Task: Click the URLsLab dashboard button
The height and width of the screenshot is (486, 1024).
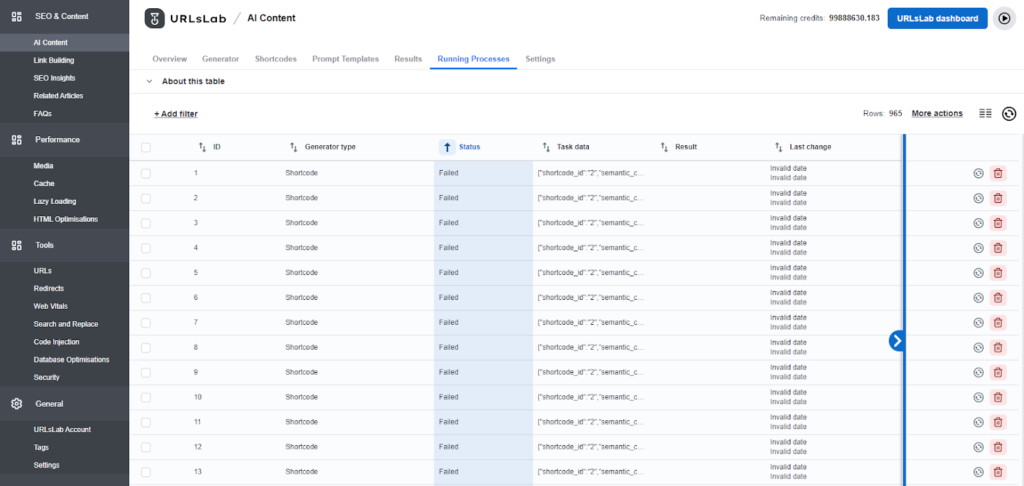Action: point(937,18)
